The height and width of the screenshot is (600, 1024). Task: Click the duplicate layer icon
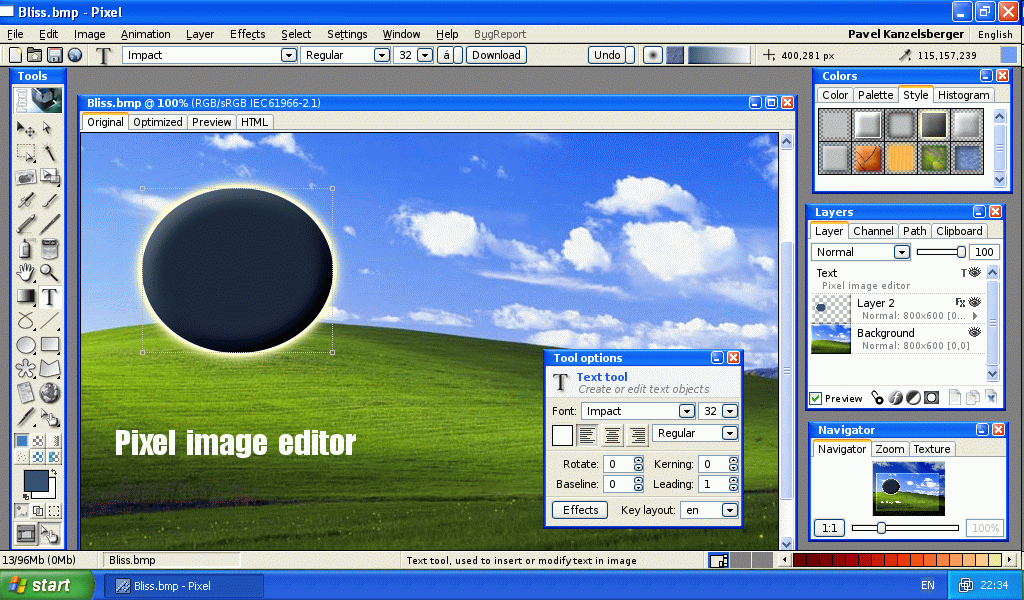click(973, 398)
